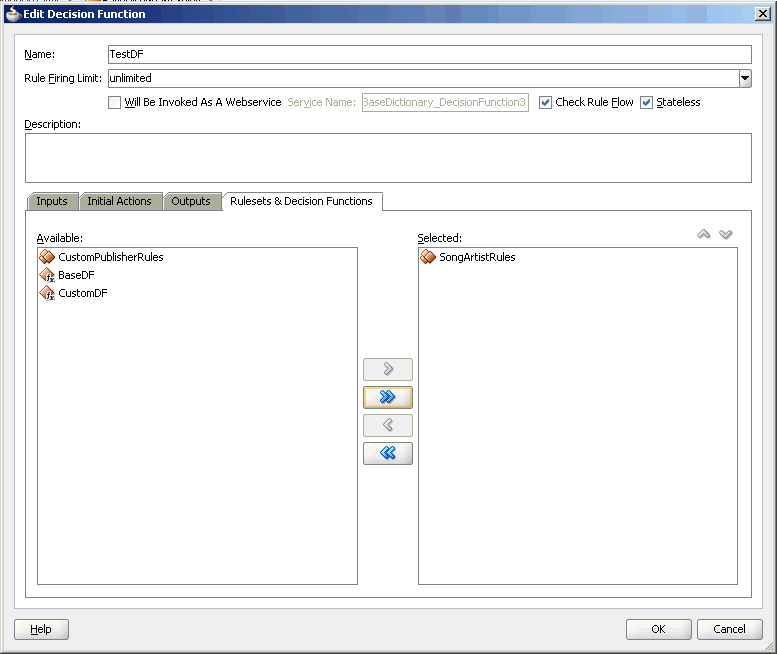Enable Will Be Invoked As A Webservice
The height and width of the screenshot is (654, 777).
click(114, 103)
